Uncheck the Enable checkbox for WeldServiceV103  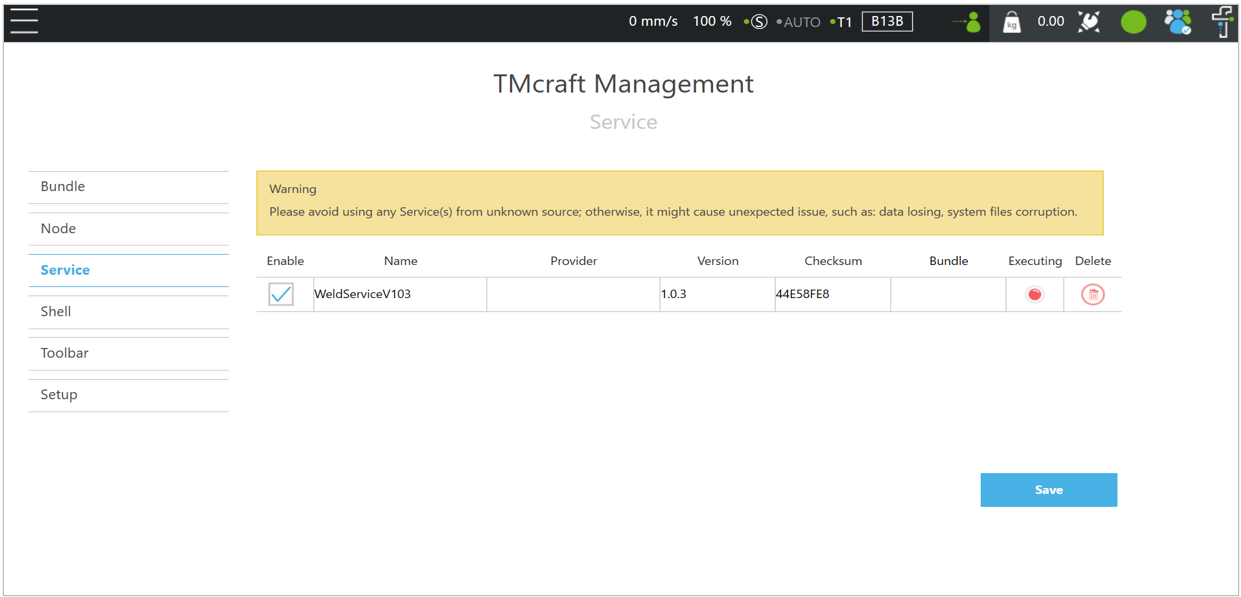[x=281, y=295]
